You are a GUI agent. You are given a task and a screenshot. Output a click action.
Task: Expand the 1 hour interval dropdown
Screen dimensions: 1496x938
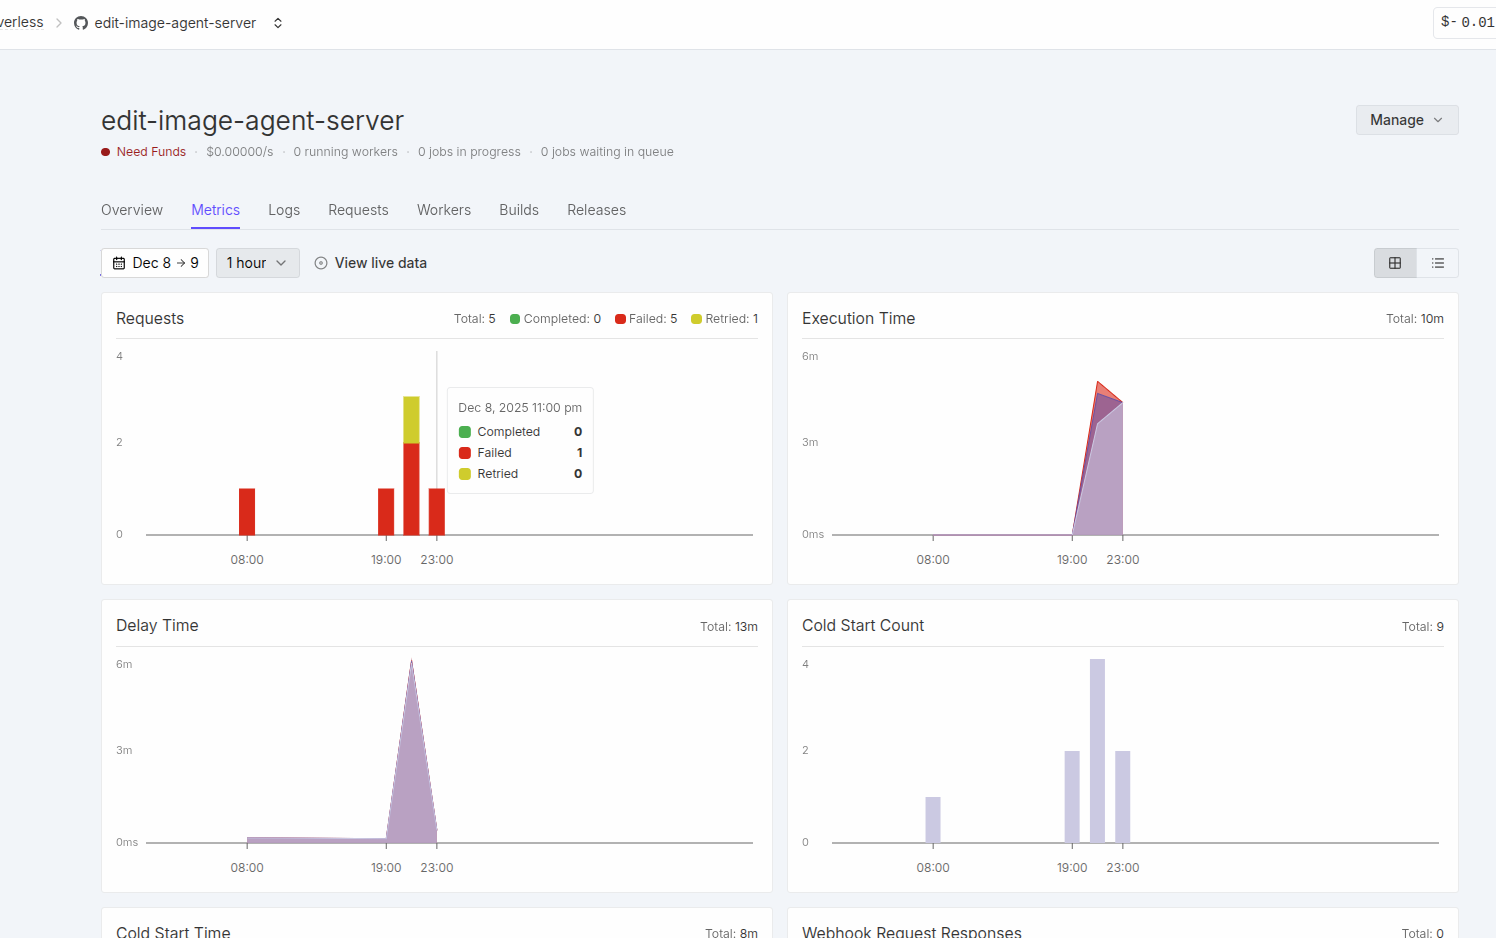click(257, 263)
